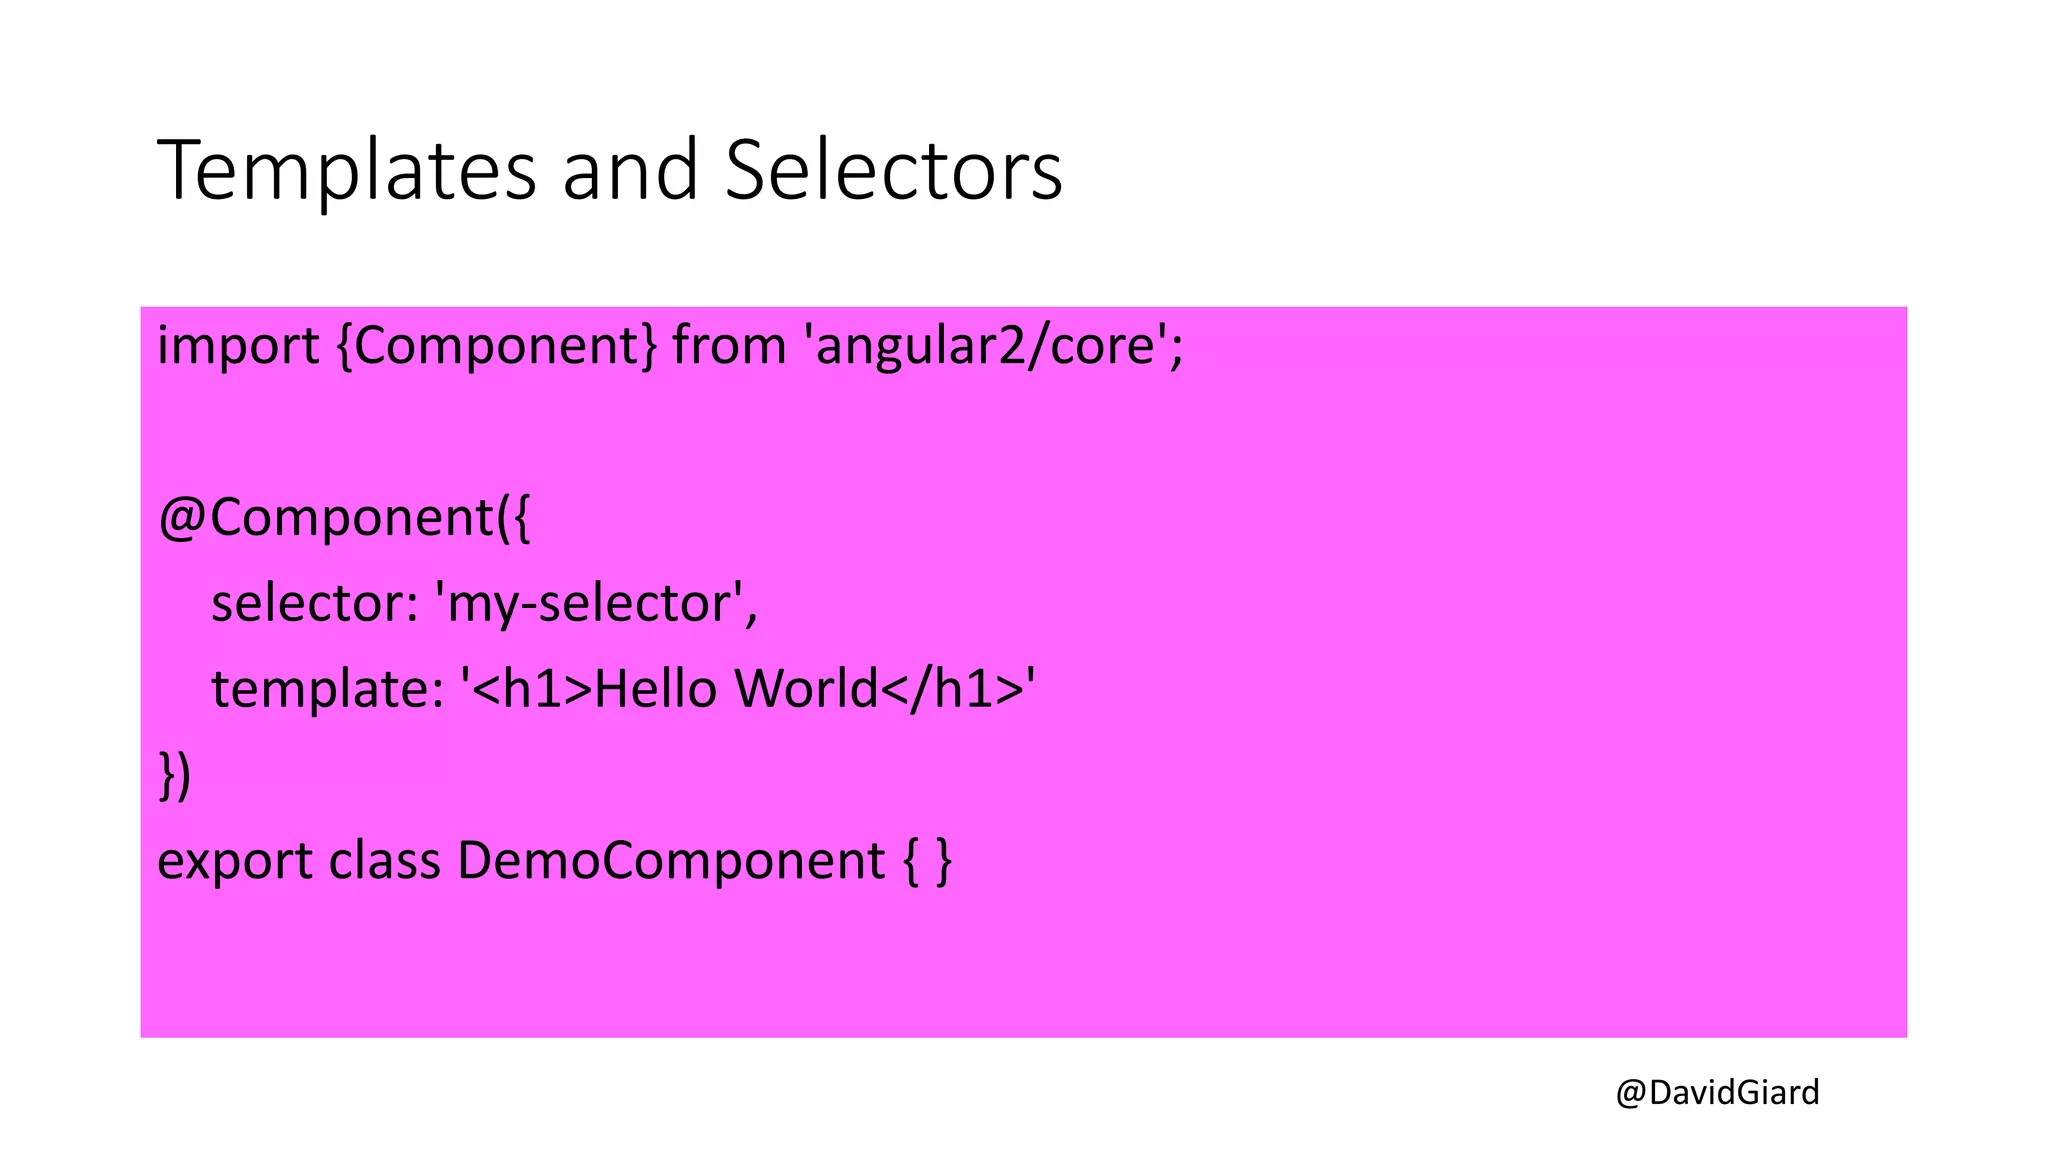The width and height of the screenshot is (2048, 1152).
Task: Click "{Component}" in the import statement
Action: point(496,347)
